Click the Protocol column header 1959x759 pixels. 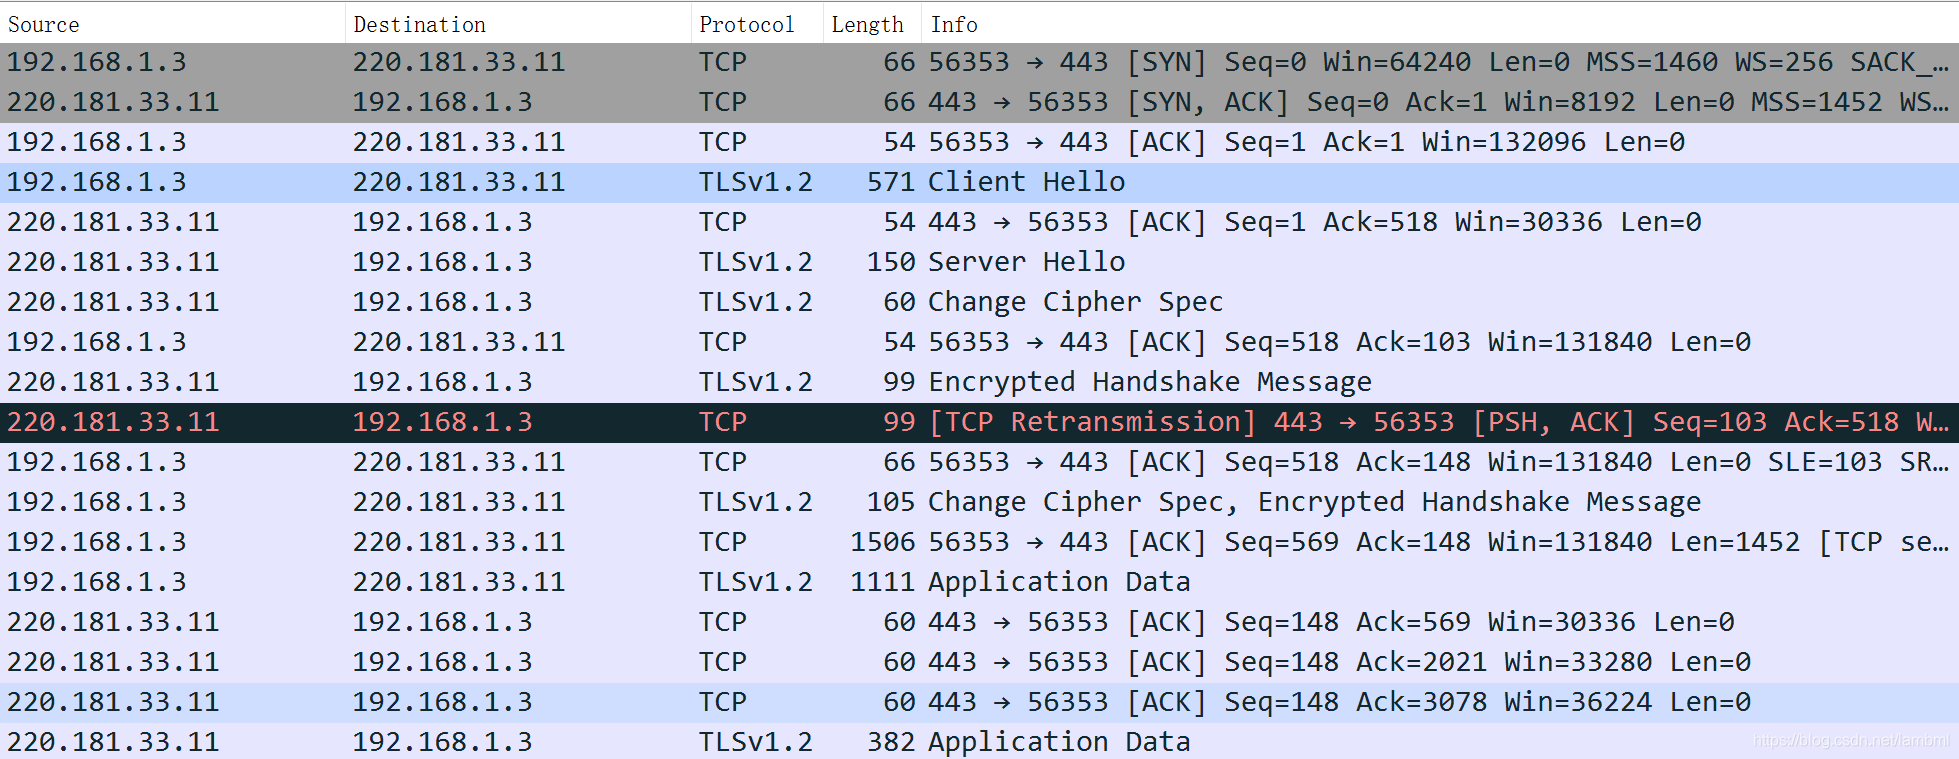[x=757, y=24]
